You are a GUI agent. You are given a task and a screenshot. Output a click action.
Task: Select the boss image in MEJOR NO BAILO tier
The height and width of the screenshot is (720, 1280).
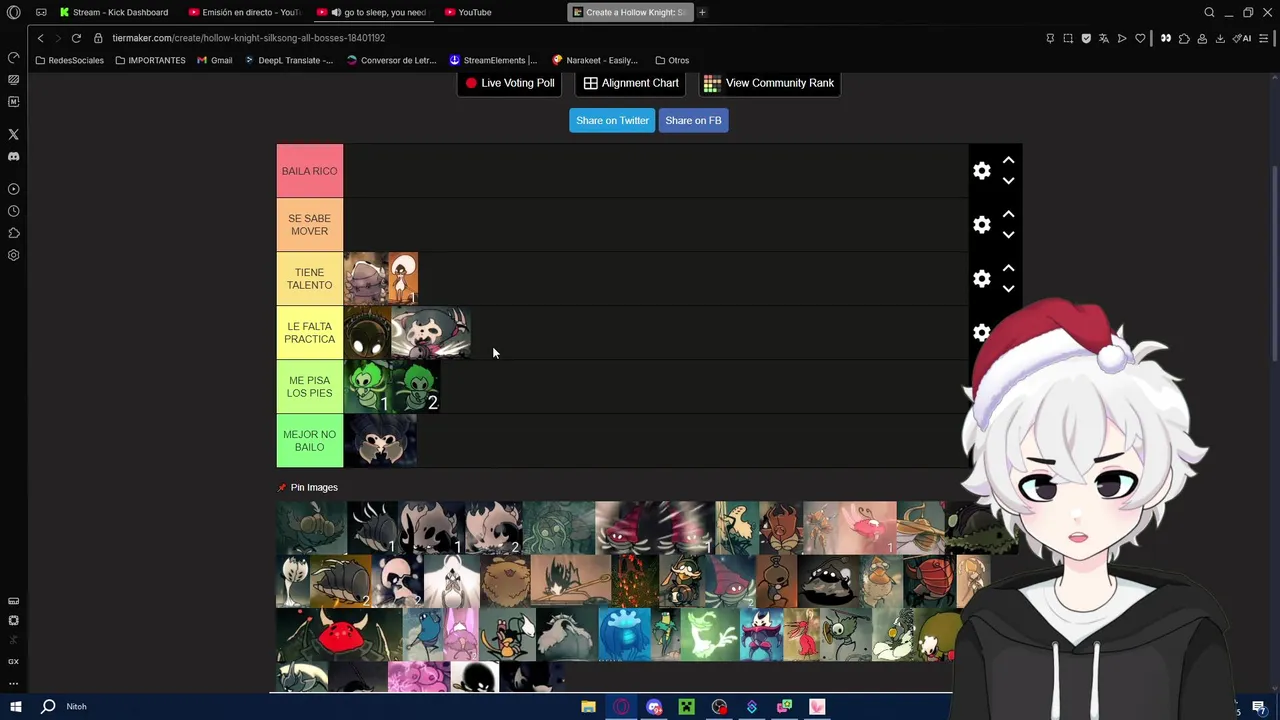click(x=380, y=441)
